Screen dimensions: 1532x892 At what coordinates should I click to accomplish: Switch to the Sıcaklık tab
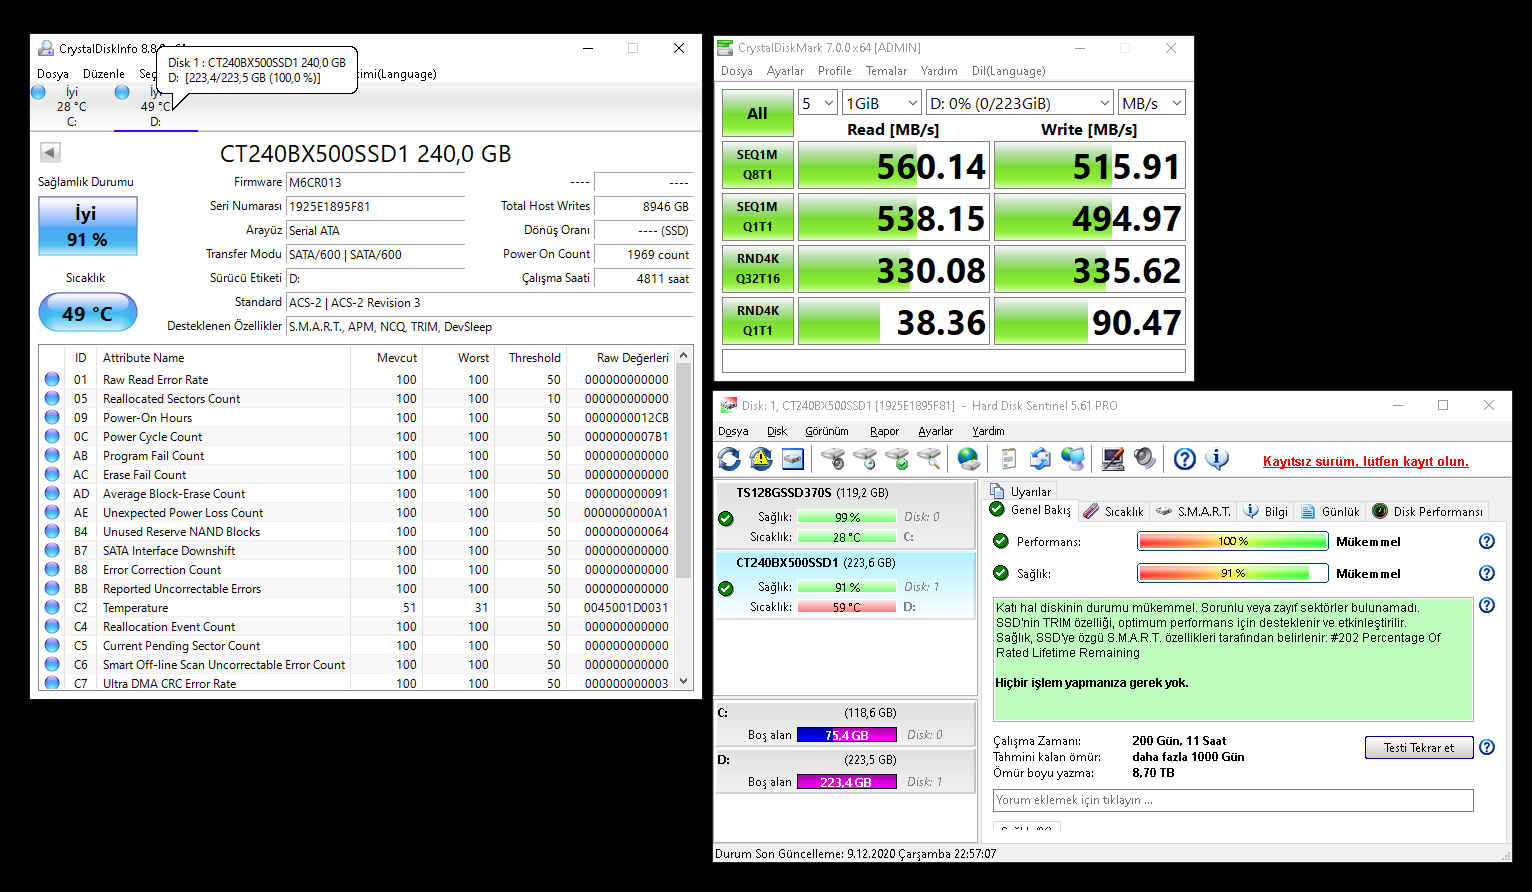[1113, 511]
